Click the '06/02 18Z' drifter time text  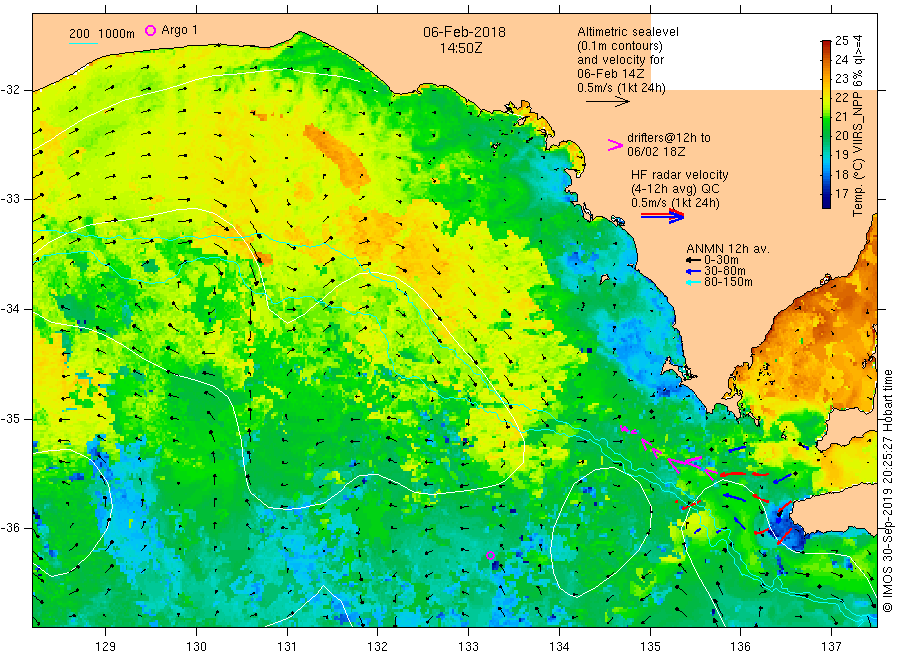coord(656,152)
